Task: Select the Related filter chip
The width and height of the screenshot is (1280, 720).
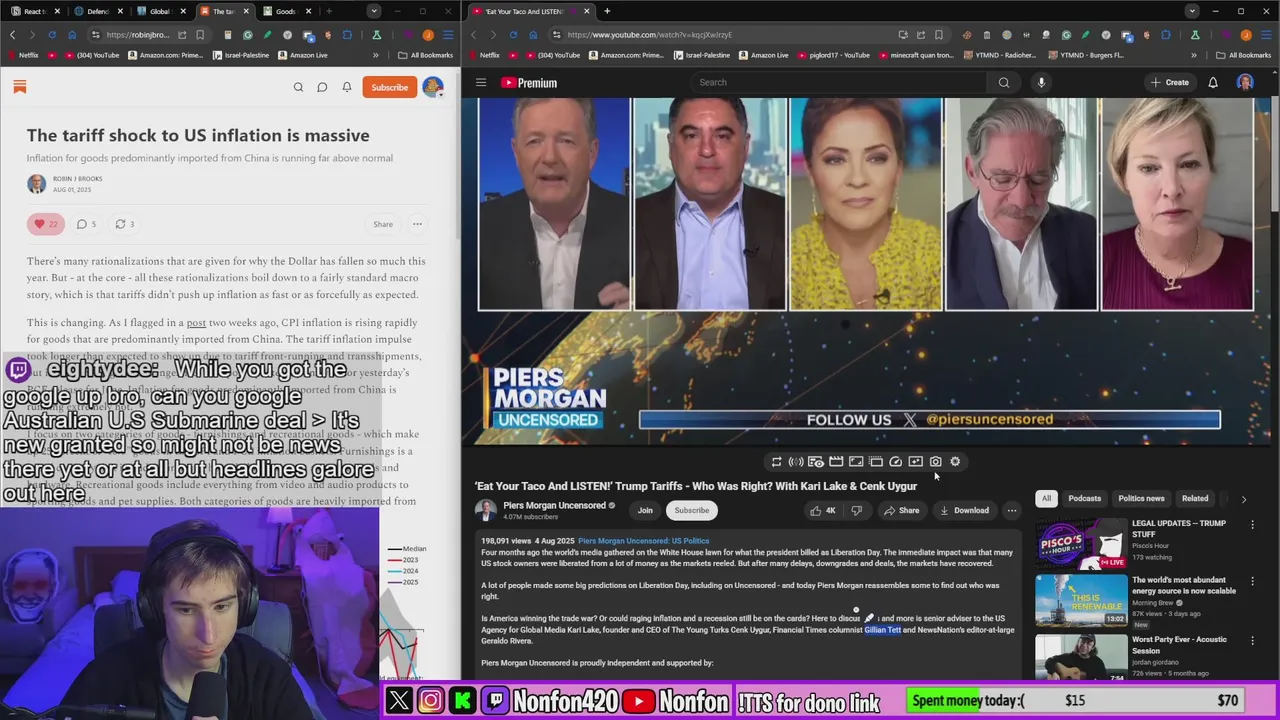Action: [1195, 499]
